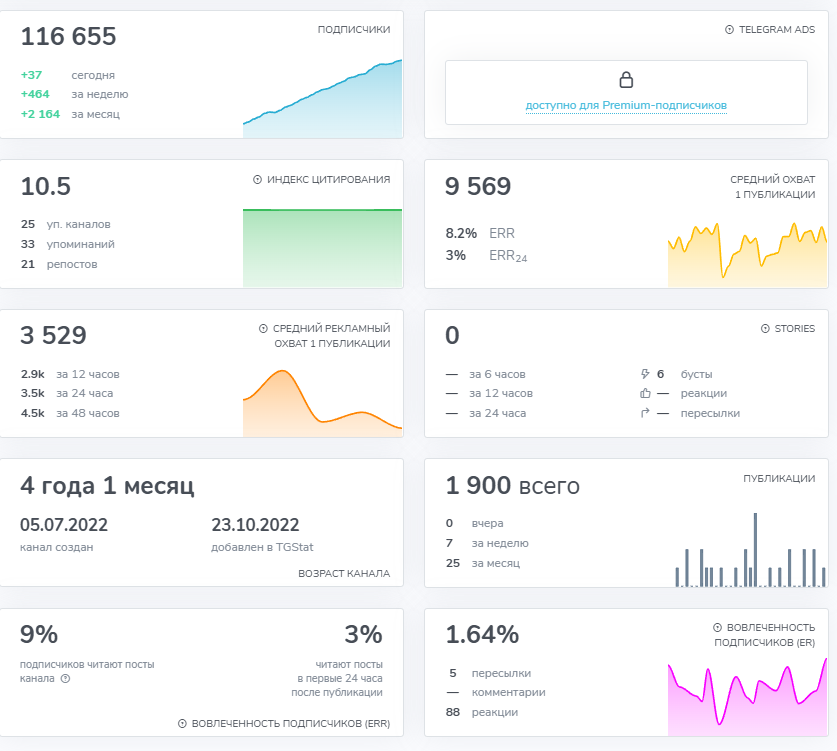Click the lock icon in Telegram Ads
Viewport: 837px width, 751px height.
(626, 80)
